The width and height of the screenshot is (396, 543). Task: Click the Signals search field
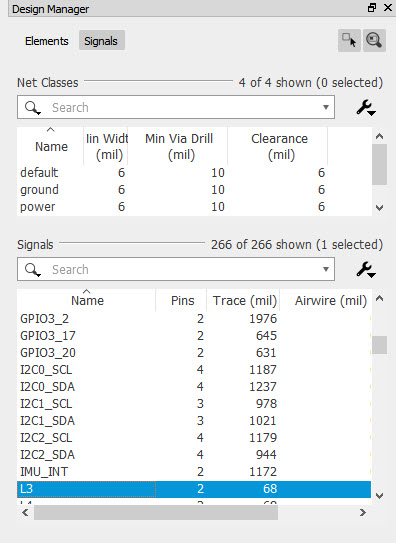176,269
